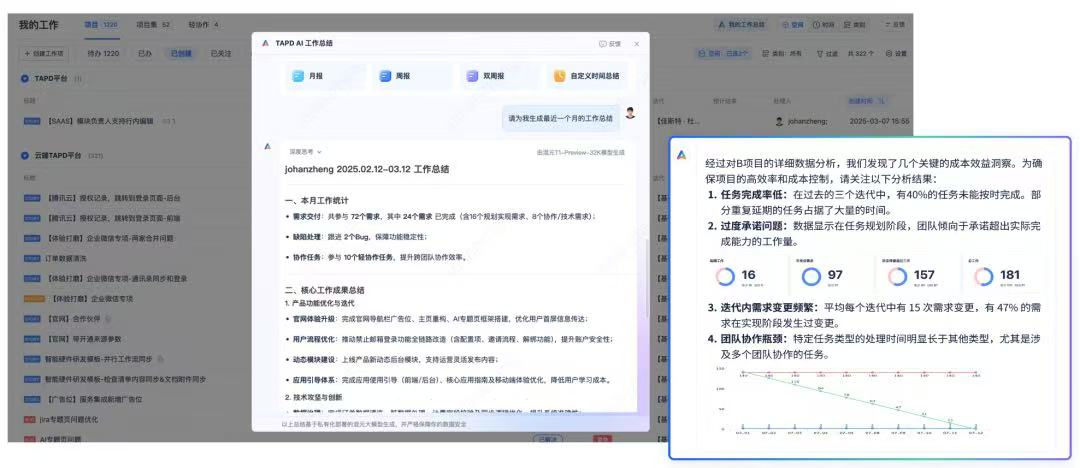1080x468 pixels.
Task: Open the 授权记录 跳转到登录页面-前端 item
Action: point(114,218)
